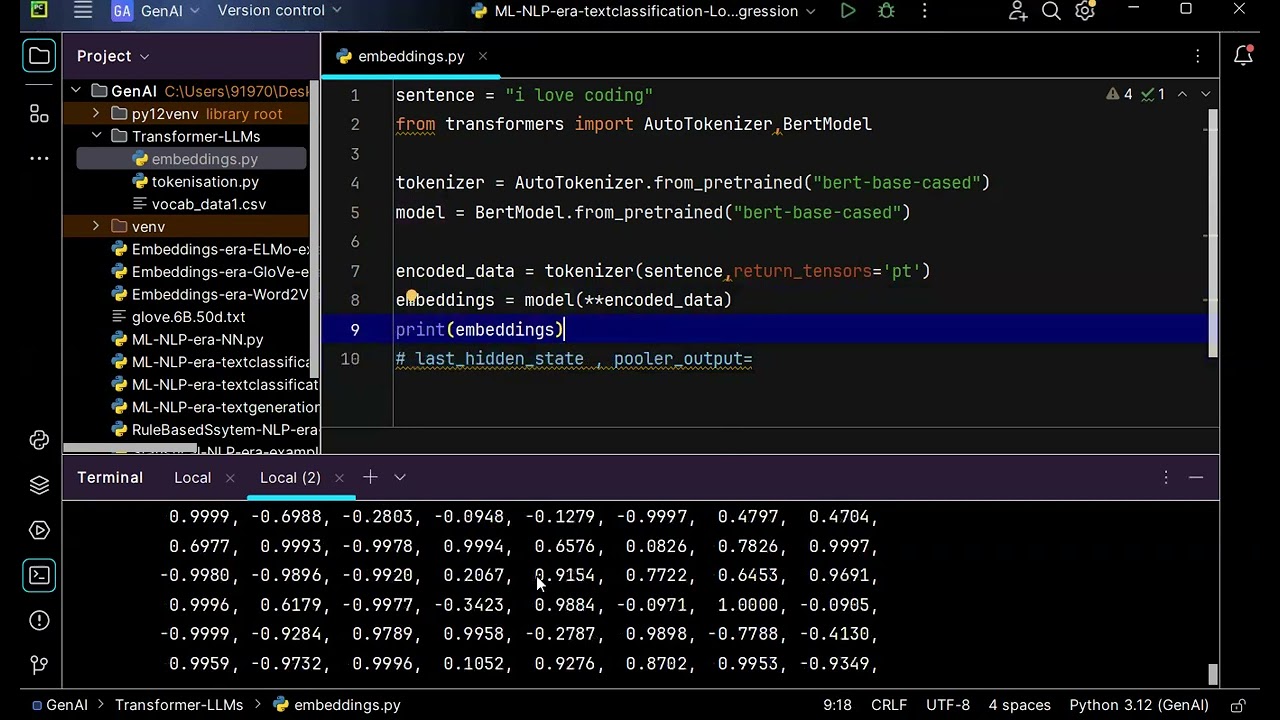Expand the py12venv folder
Image resolution: width=1280 pixels, height=720 pixels.
[96, 114]
